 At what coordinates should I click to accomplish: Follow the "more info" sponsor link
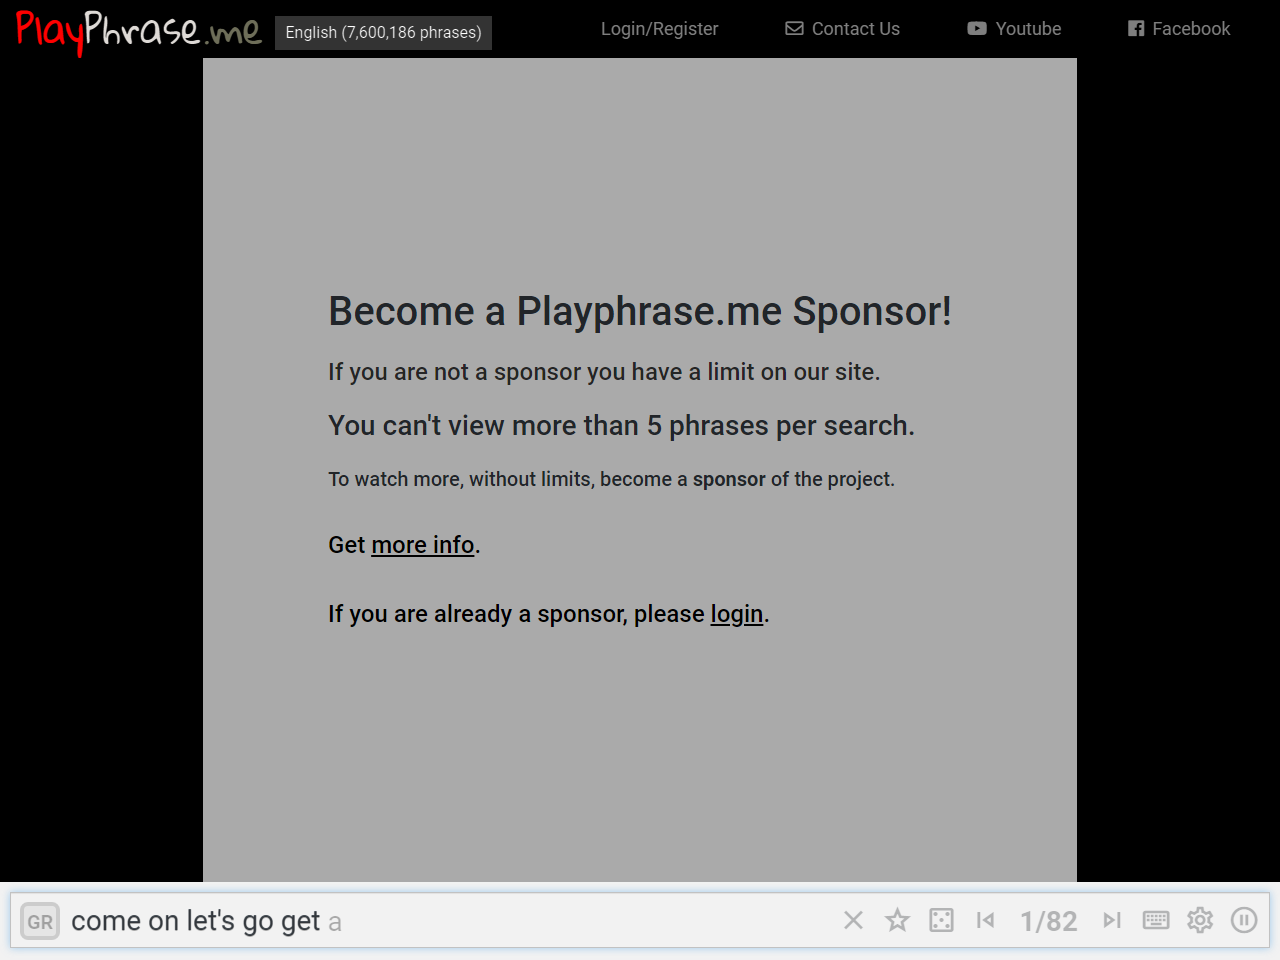pyautogui.click(x=423, y=545)
